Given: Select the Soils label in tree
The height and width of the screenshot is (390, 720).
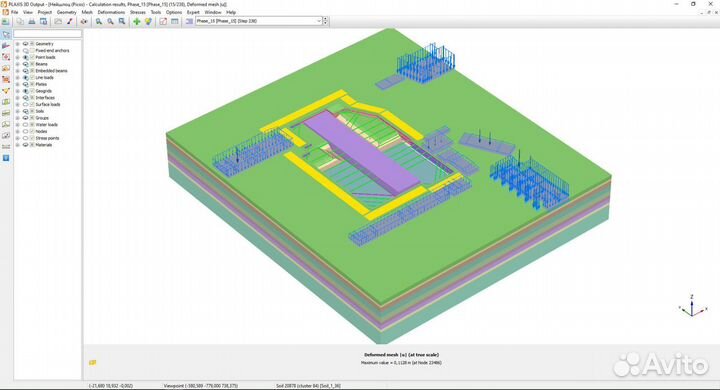Looking at the screenshot, I should tap(40, 111).
